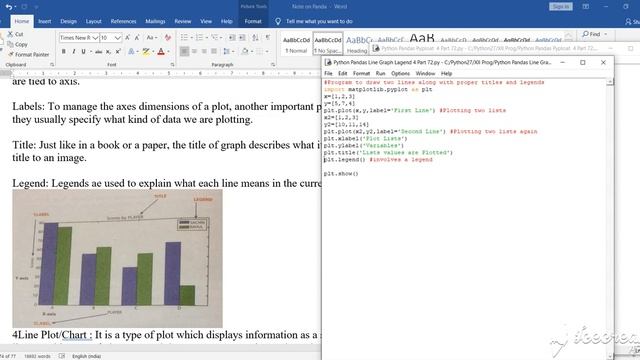Open the Edit menu in the IDLE window

[343, 73]
